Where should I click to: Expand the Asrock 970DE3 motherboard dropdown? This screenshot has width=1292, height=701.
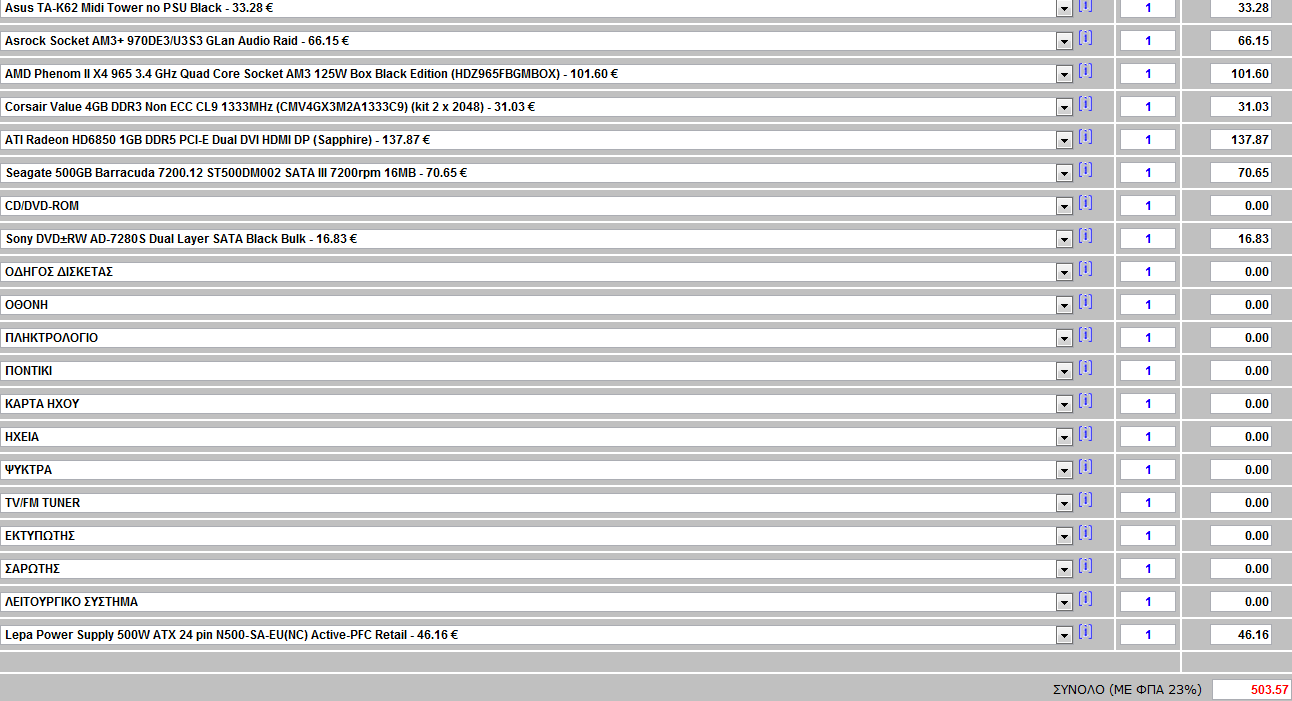1064,42
